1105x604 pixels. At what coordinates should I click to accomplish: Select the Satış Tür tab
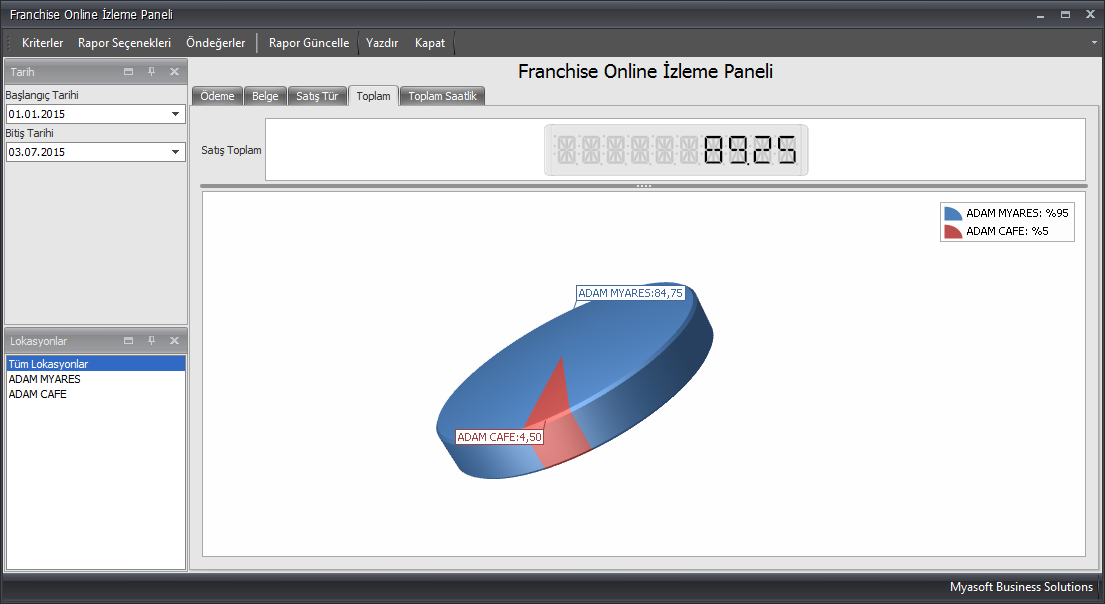pos(317,96)
